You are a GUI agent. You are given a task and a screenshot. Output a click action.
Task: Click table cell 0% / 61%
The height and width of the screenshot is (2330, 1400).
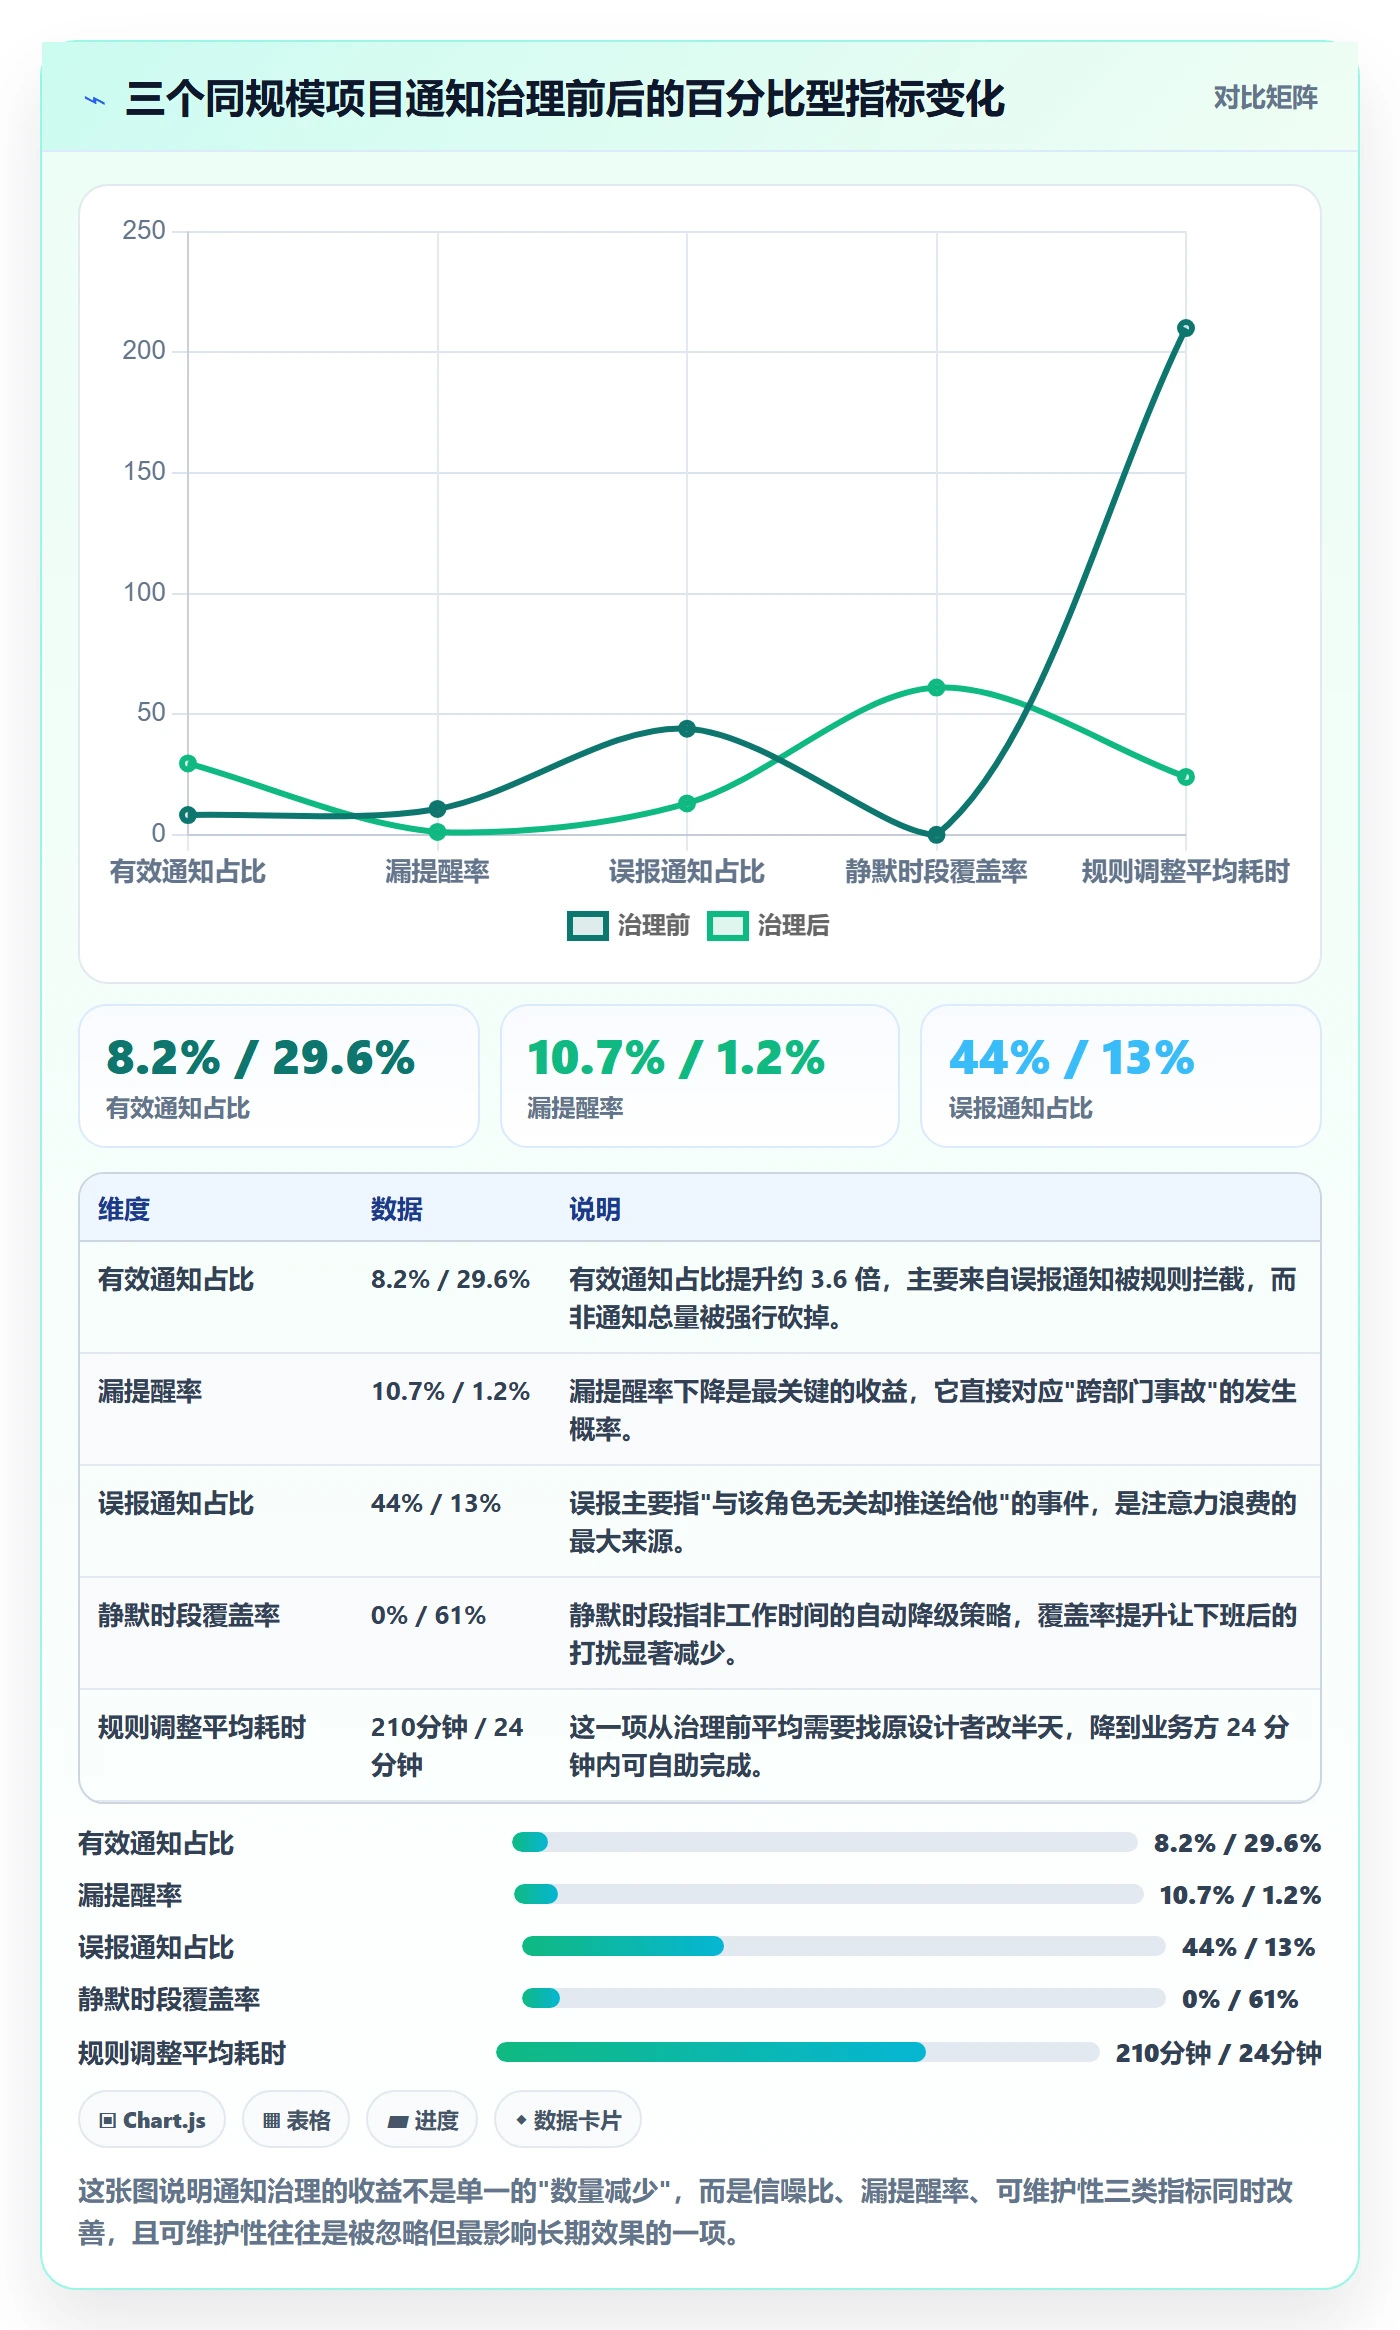428,1615
